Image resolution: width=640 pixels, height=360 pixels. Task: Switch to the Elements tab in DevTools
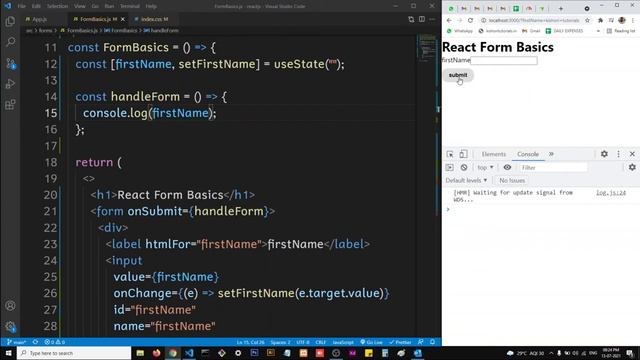point(493,154)
